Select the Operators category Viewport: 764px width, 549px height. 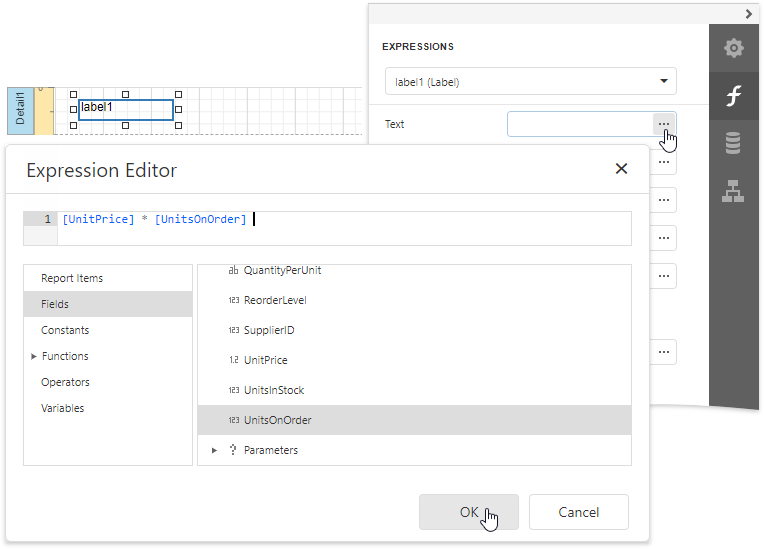(65, 382)
